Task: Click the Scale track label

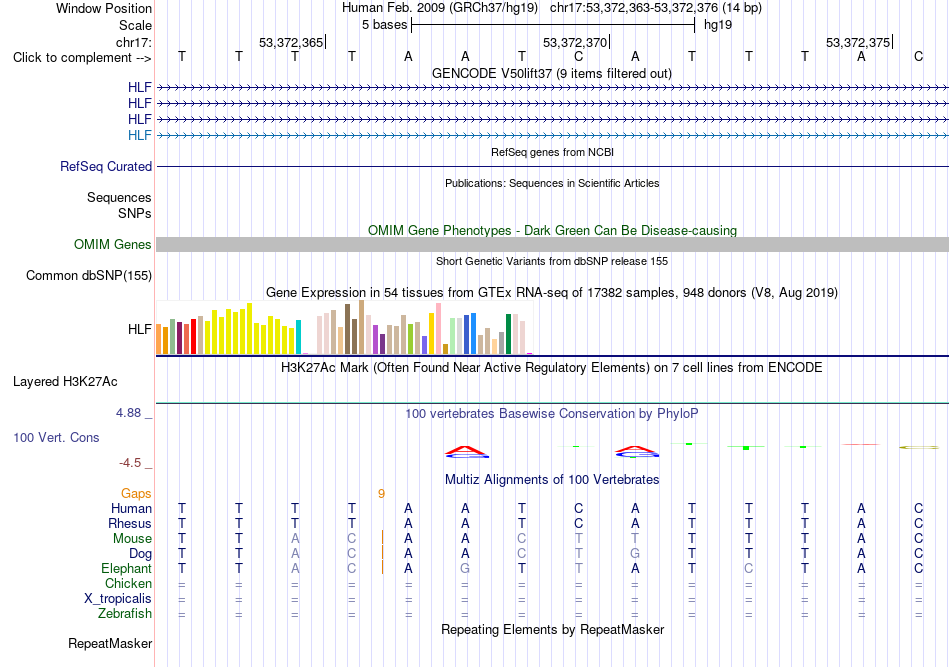Action: (135, 25)
